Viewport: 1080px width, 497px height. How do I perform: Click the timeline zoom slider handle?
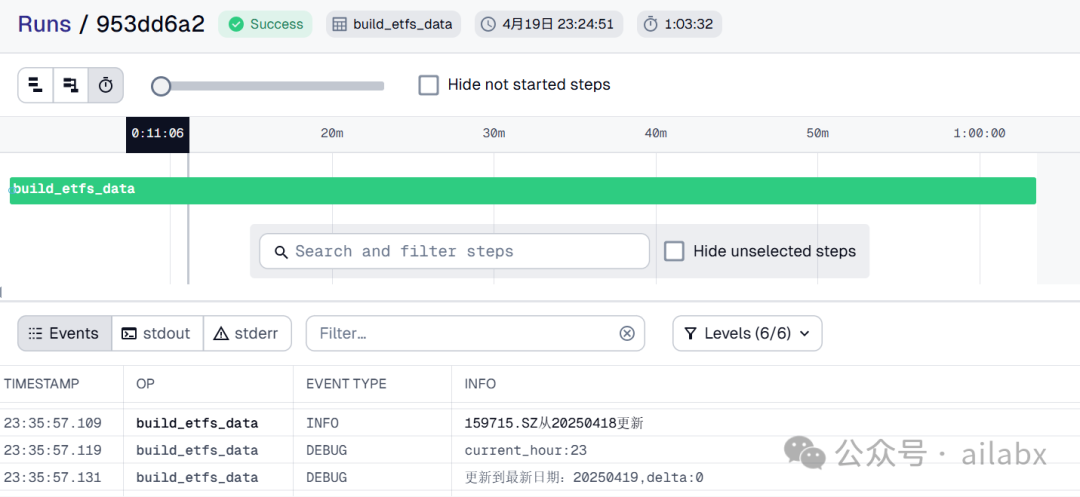coord(161,86)
